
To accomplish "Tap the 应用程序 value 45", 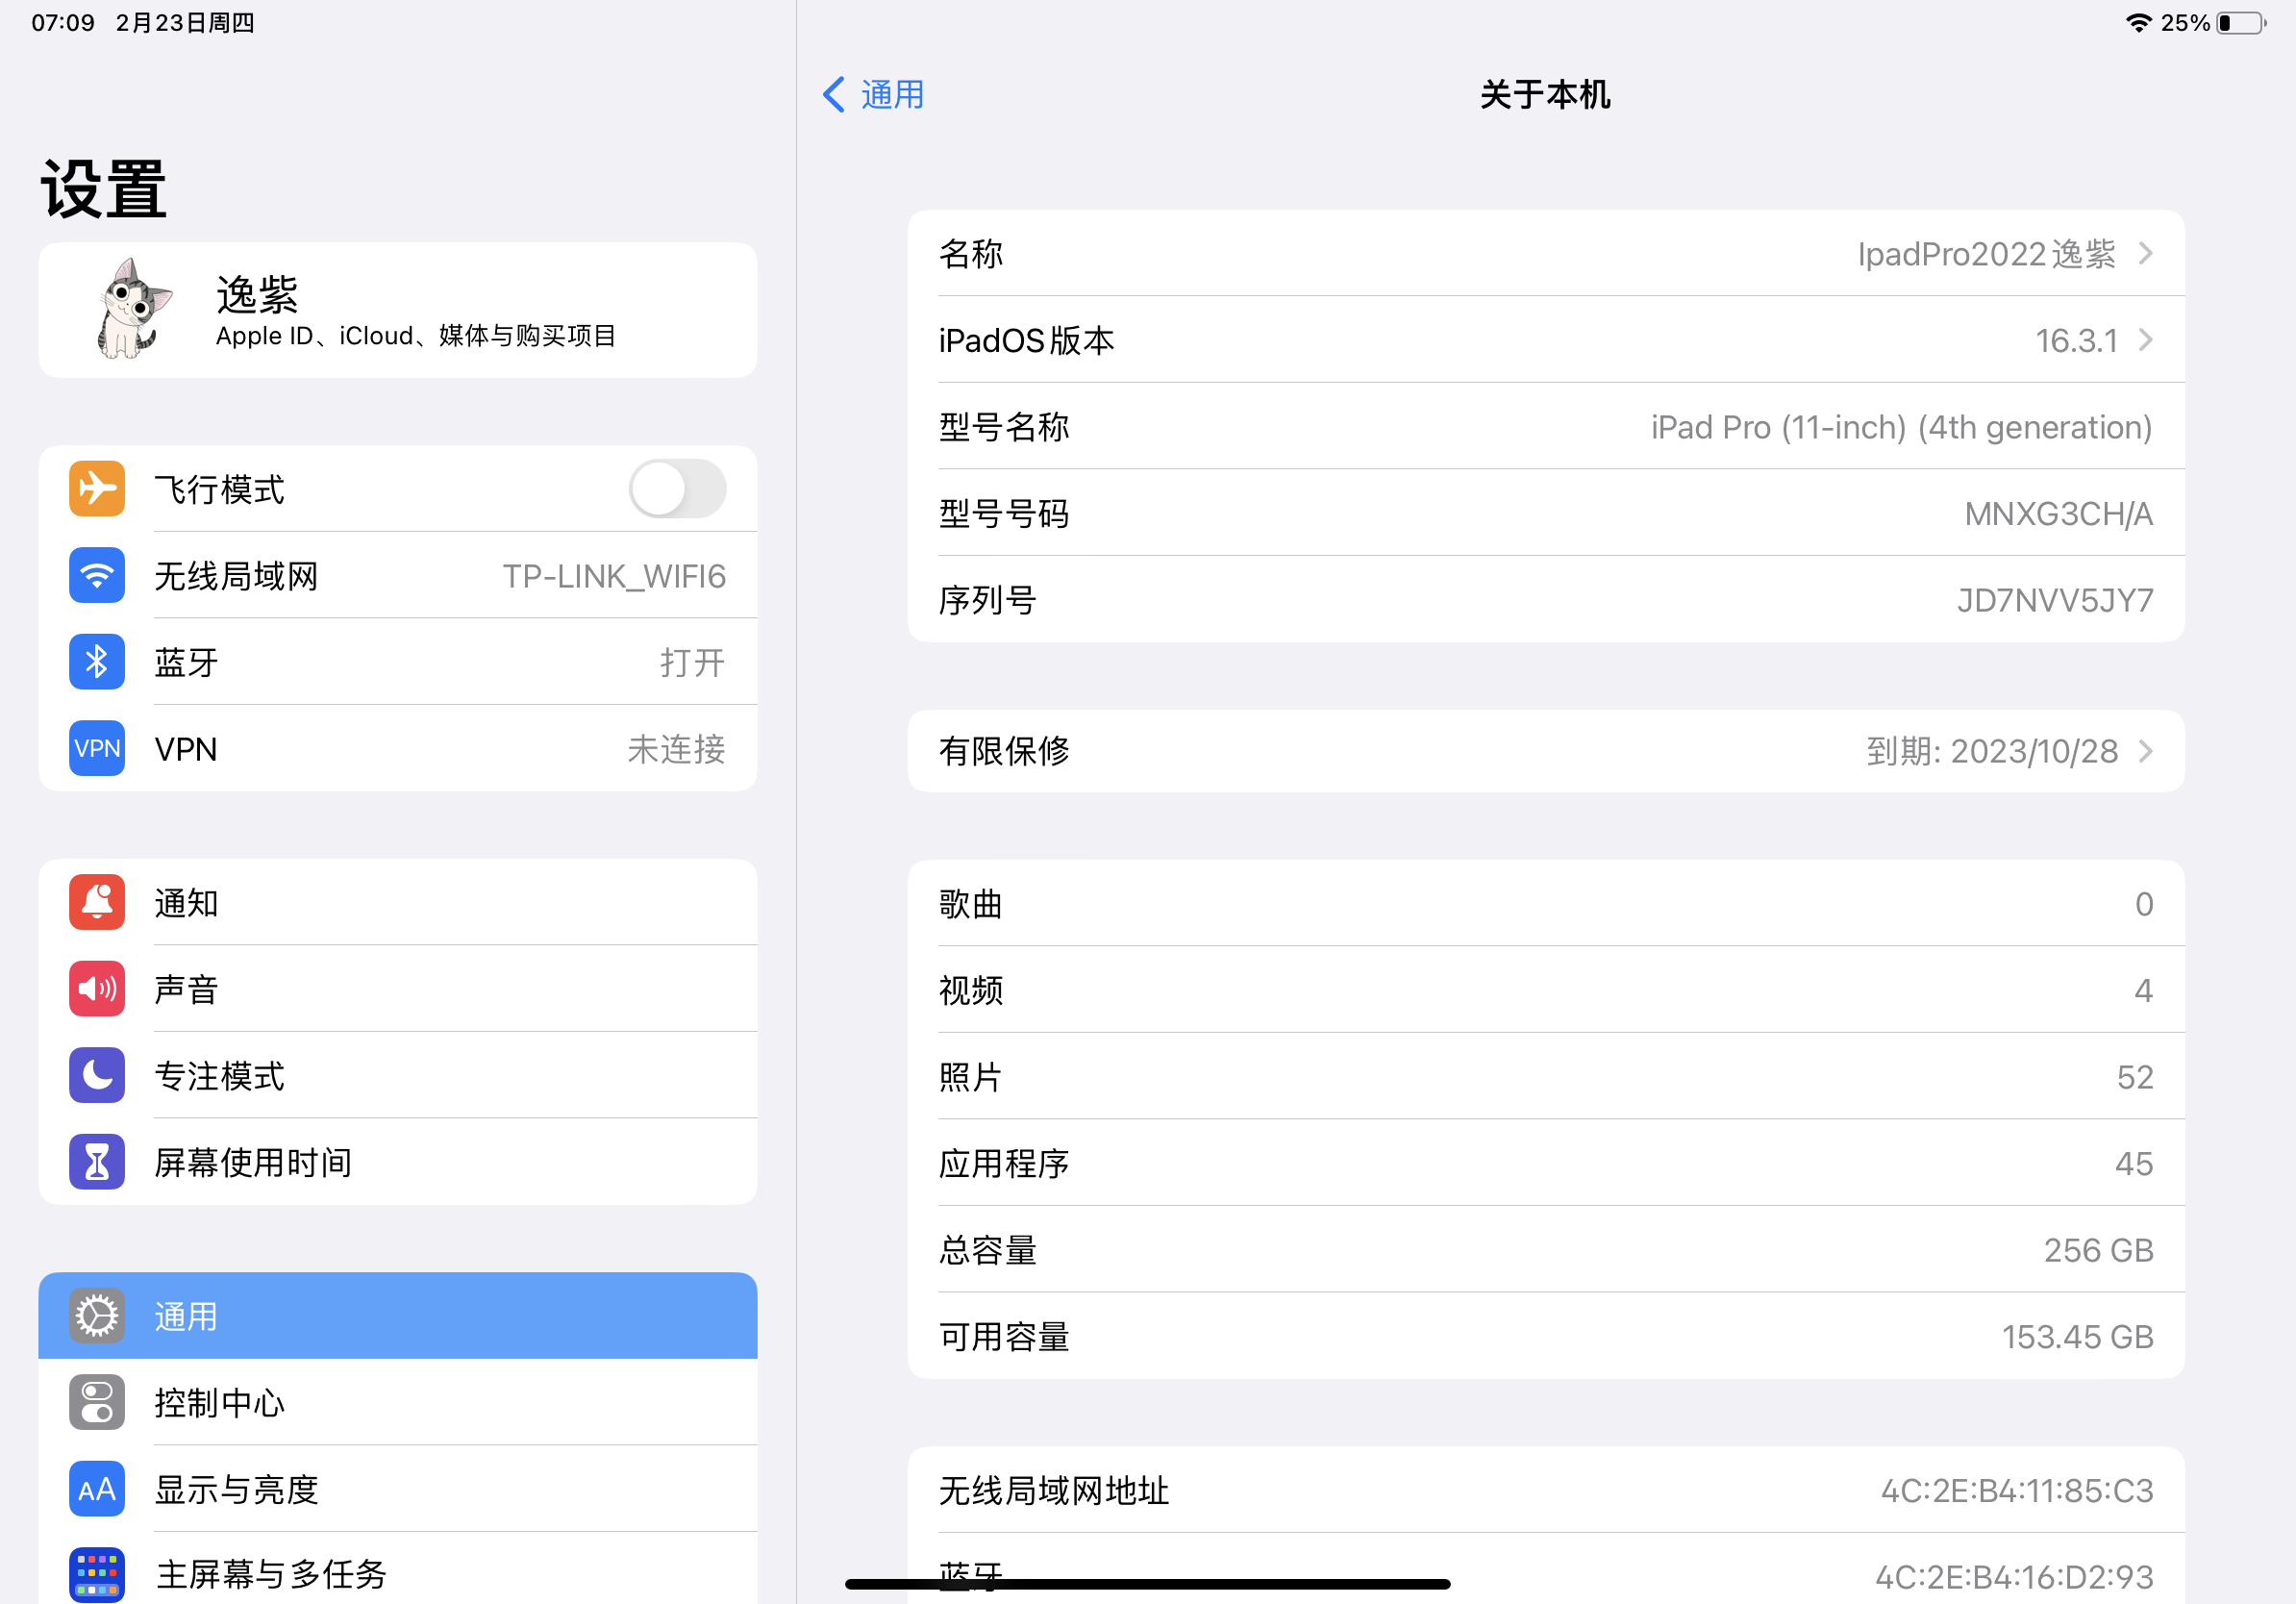I will point(2134,1164).
